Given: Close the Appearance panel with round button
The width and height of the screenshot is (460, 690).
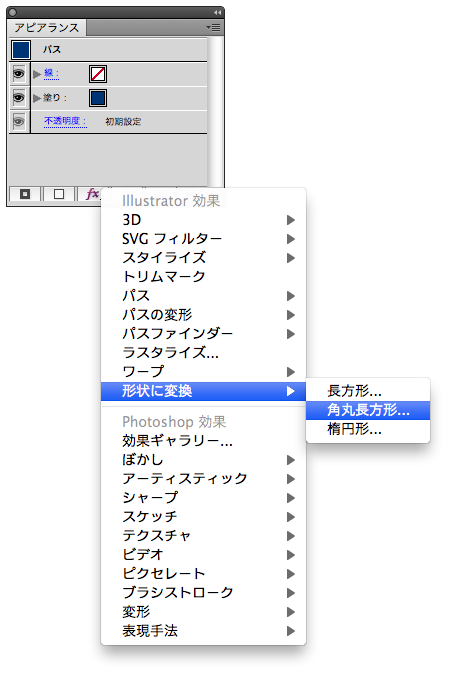Looking at the screenshot, I should pyautogui.click(x=12, y=12).
